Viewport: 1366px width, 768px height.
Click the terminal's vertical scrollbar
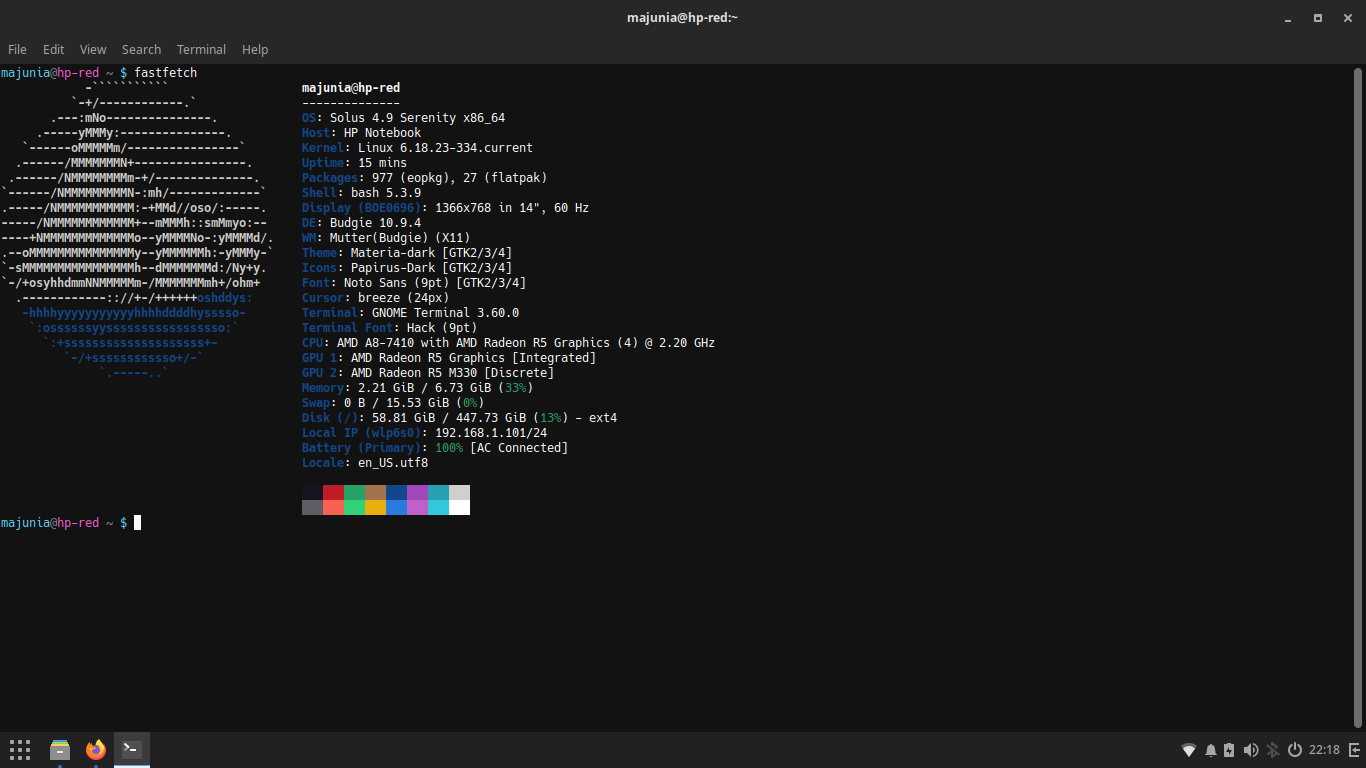click(1358, 396)
